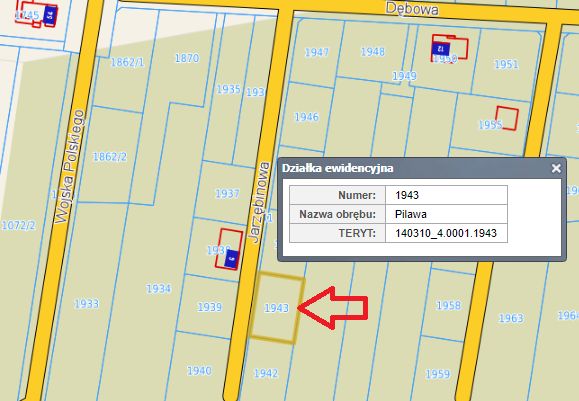Click parcel label 1955

tap(490, 125)
